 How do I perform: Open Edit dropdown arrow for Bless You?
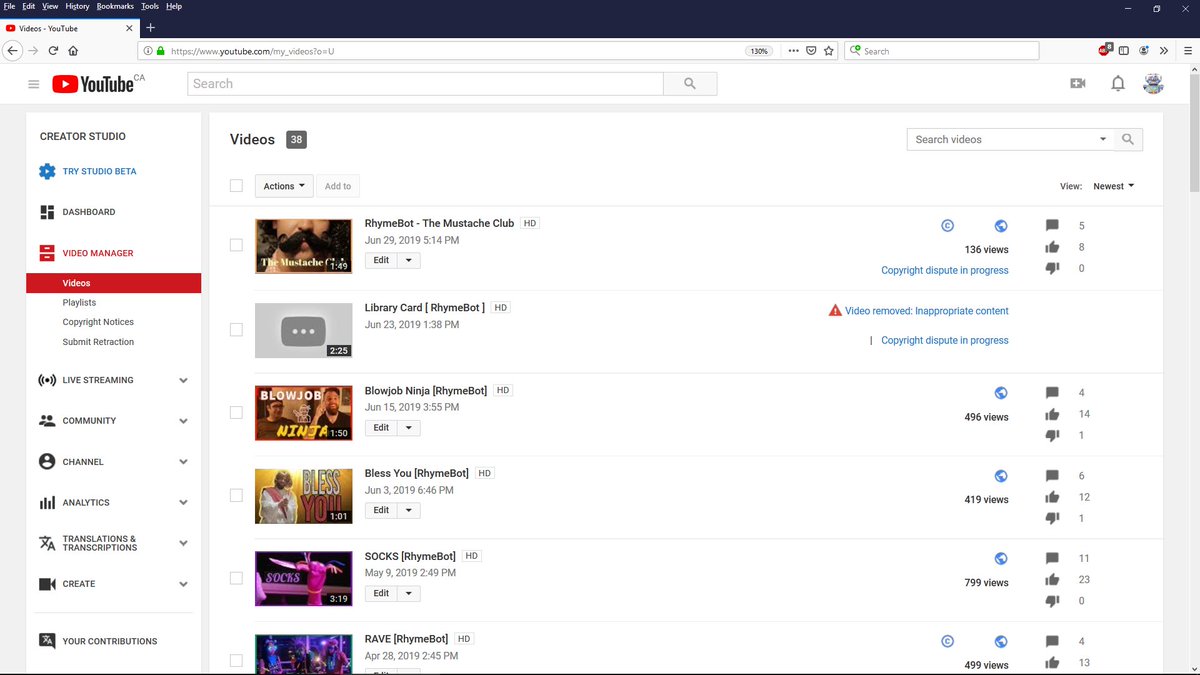(409, 511)
